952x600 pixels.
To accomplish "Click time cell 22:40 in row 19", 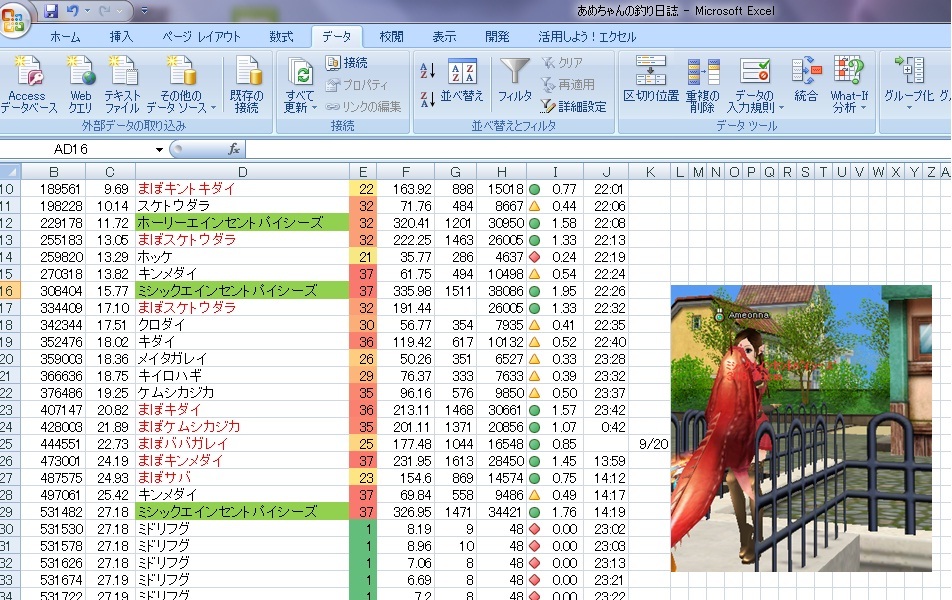I will (606, 342).
